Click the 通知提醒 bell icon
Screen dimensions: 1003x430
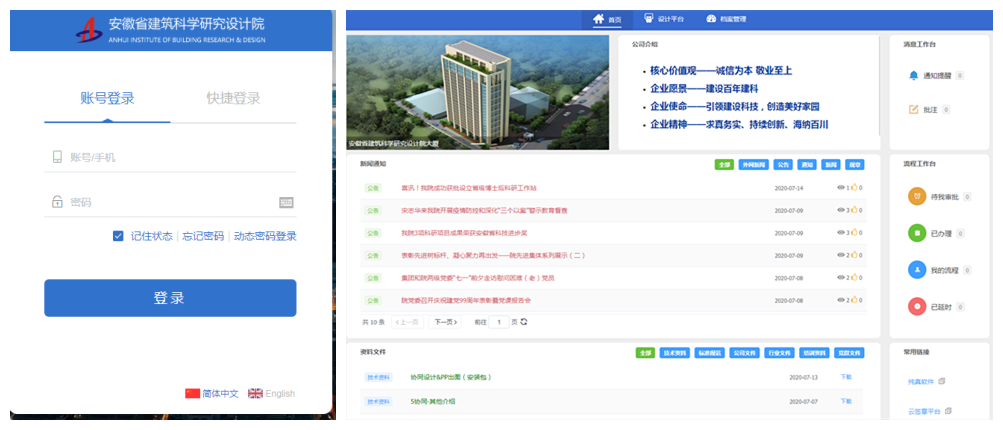[912, 75]
